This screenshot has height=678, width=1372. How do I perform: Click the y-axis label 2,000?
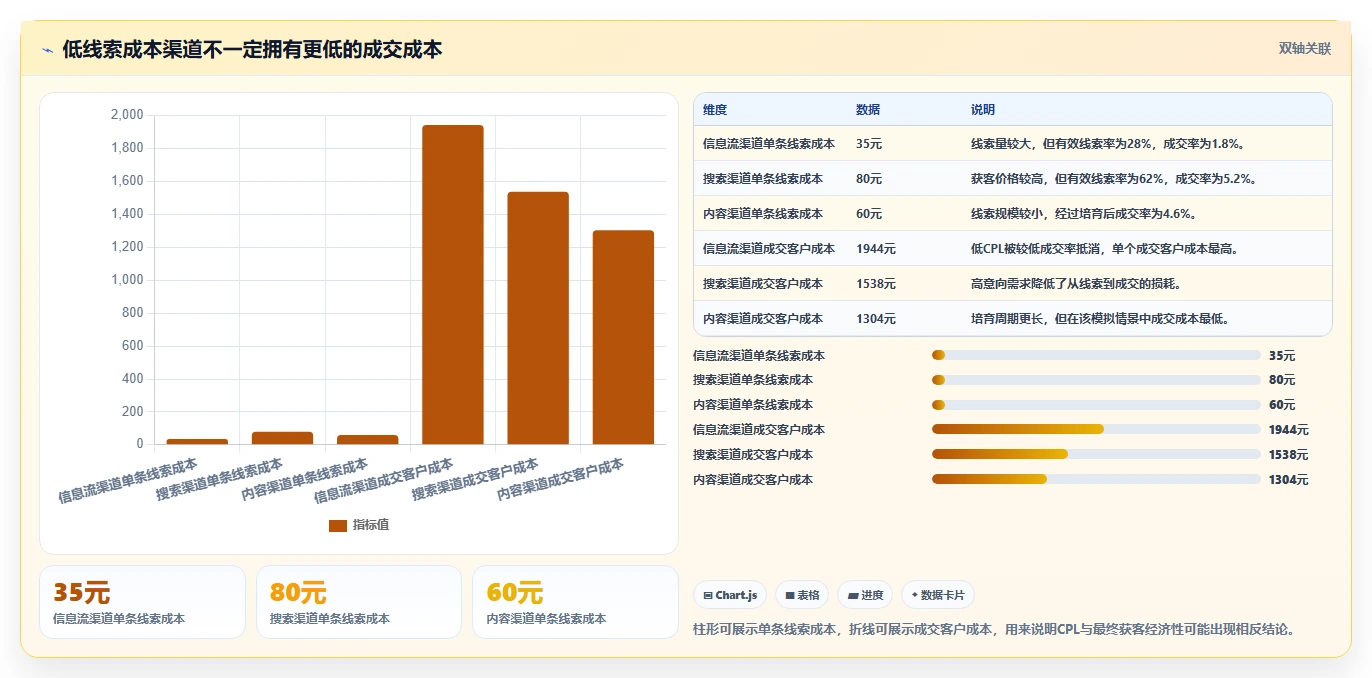click(x=127, y=115)
